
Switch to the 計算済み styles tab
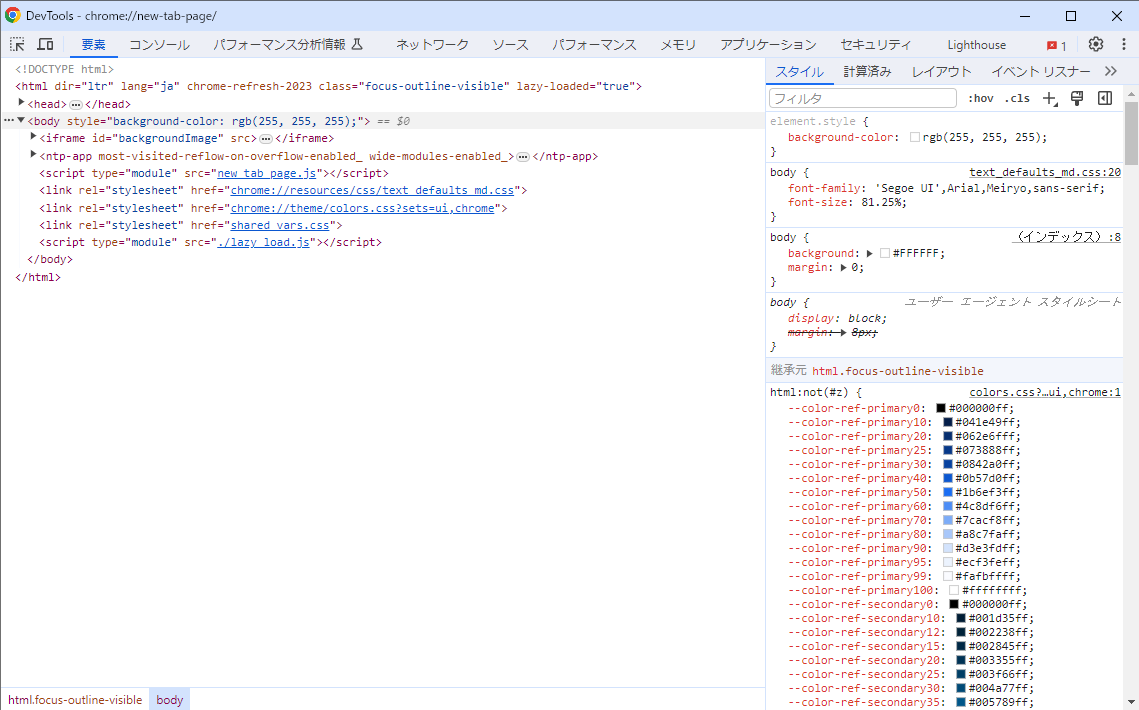click(867, 71)
